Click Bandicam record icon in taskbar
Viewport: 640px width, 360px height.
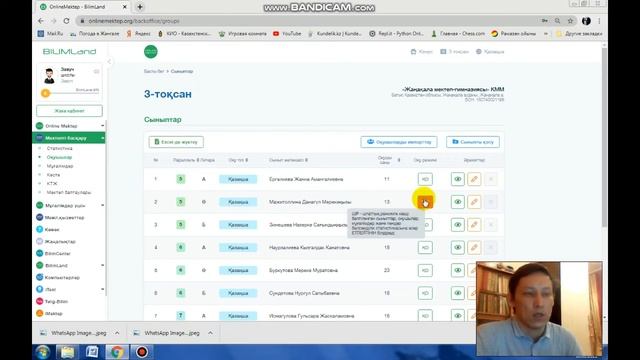pos(142,352)
